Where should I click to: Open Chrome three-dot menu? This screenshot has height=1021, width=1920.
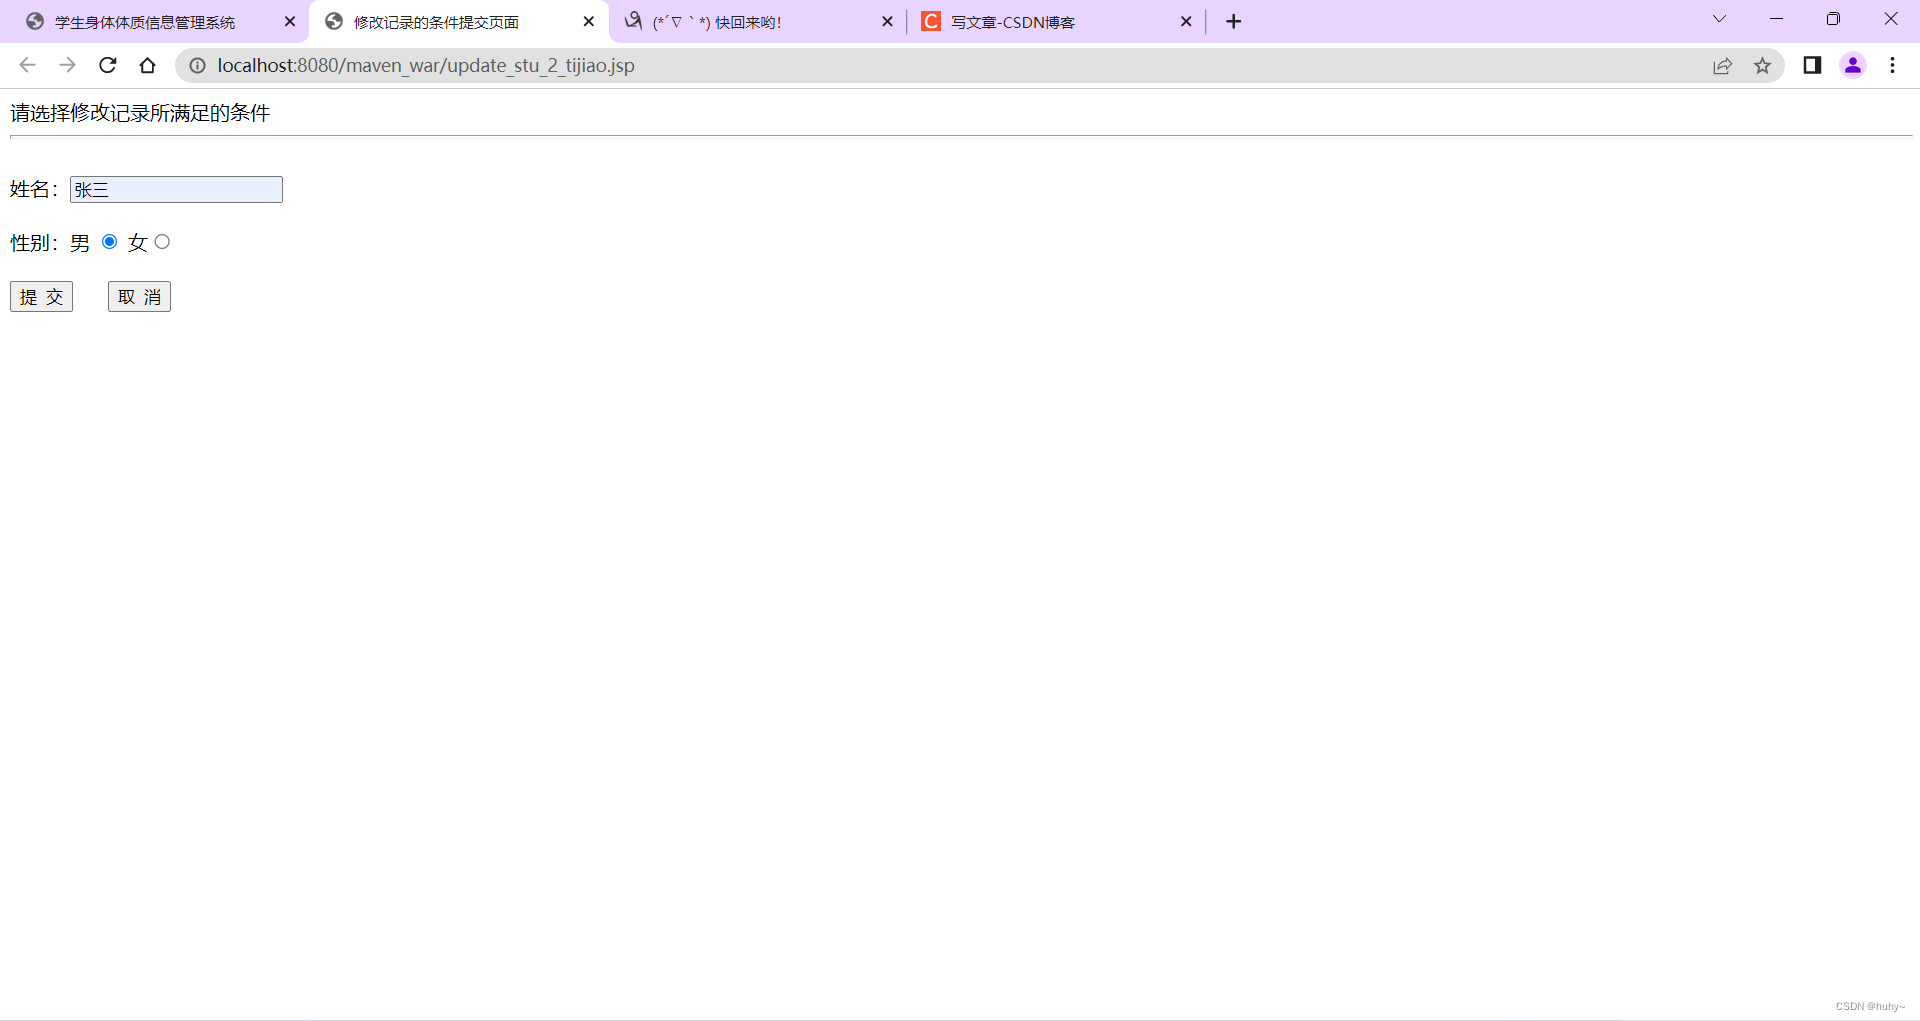click(1892, 65)
